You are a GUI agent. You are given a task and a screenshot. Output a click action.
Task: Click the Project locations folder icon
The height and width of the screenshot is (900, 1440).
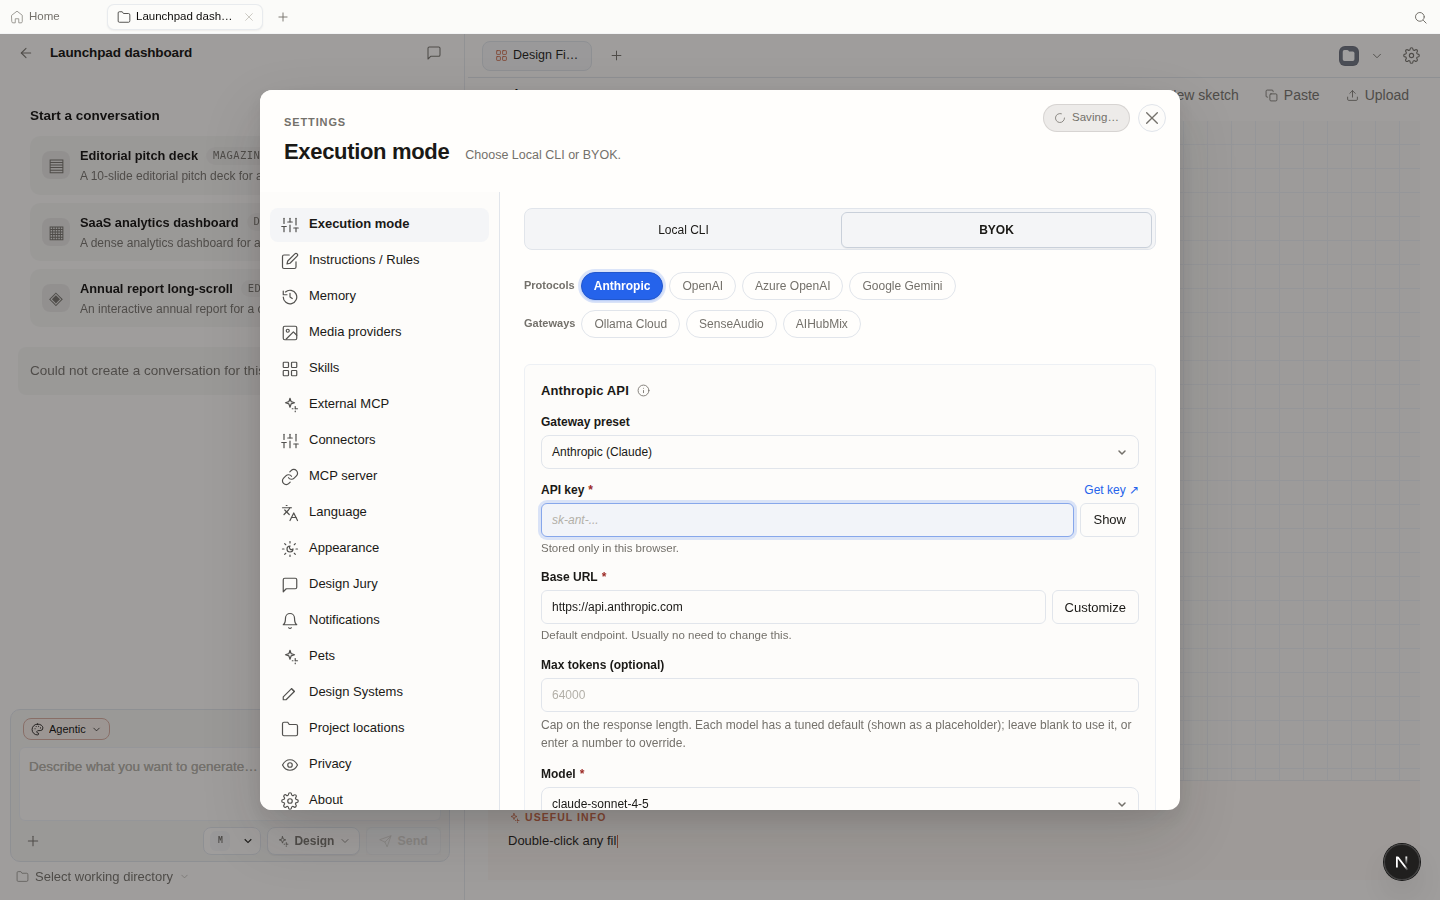(290, 729)
